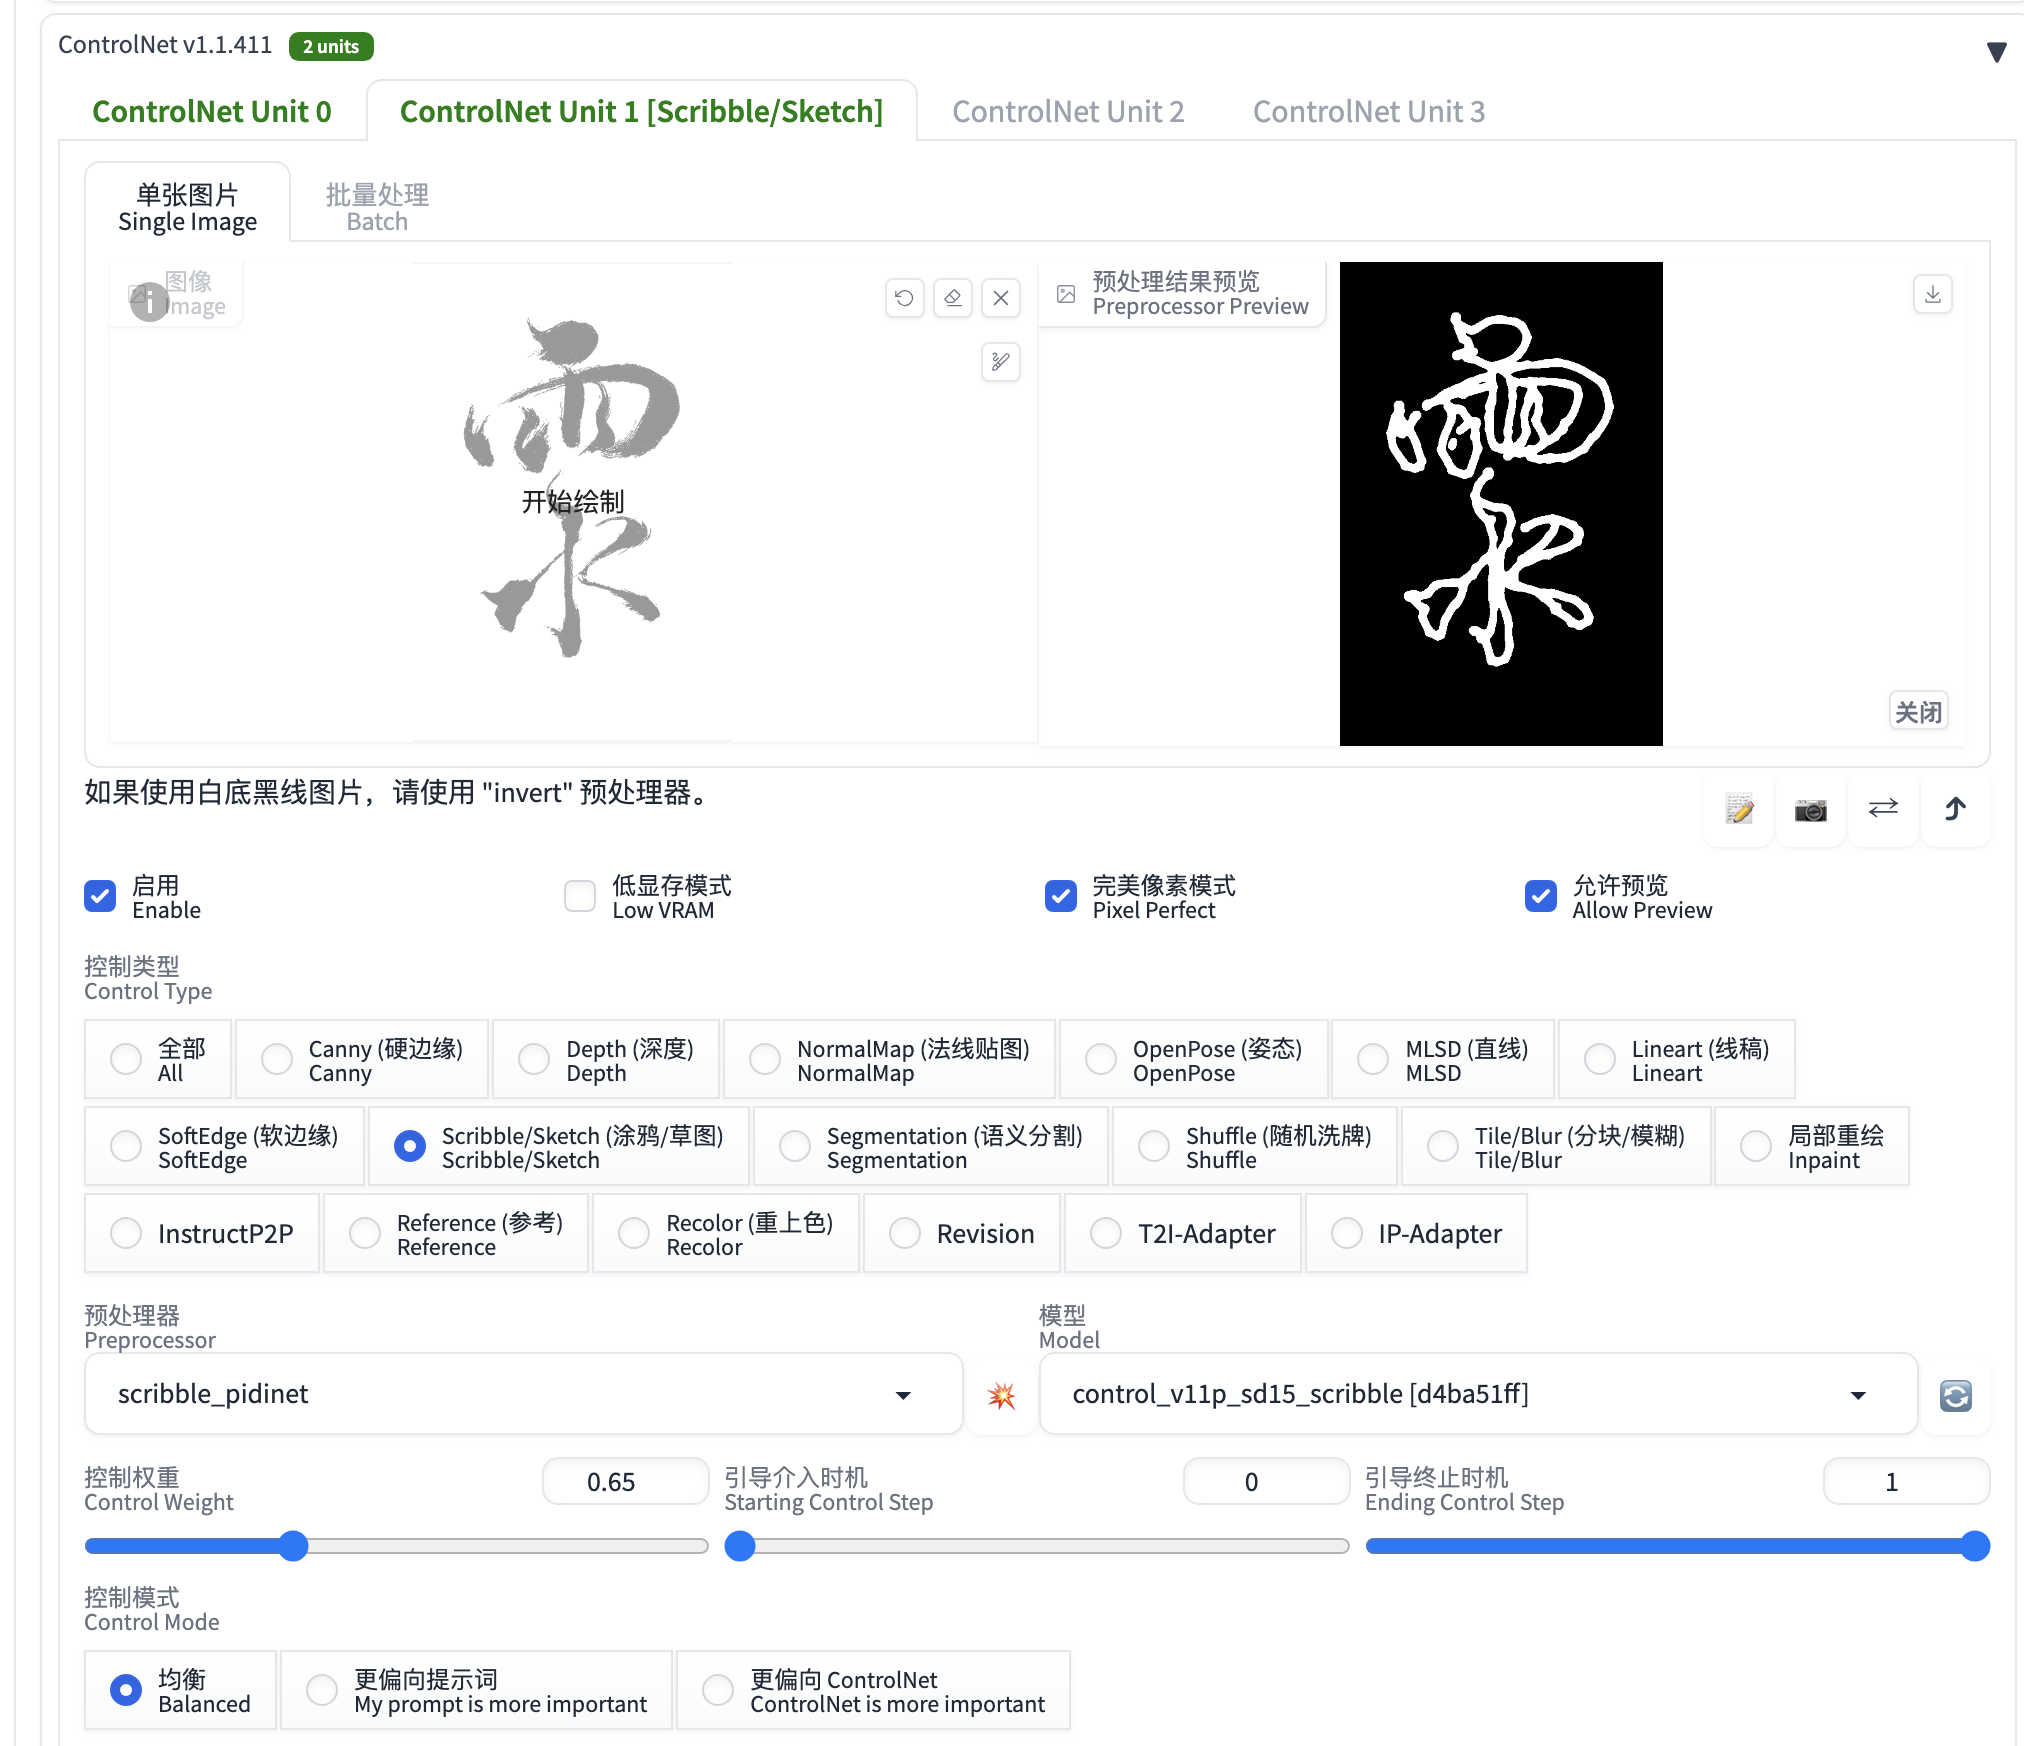Viewport: 2024px width, 1746px height.
Task: Select IP-Adapter control type
Action: click(x=1417, y=1234)
